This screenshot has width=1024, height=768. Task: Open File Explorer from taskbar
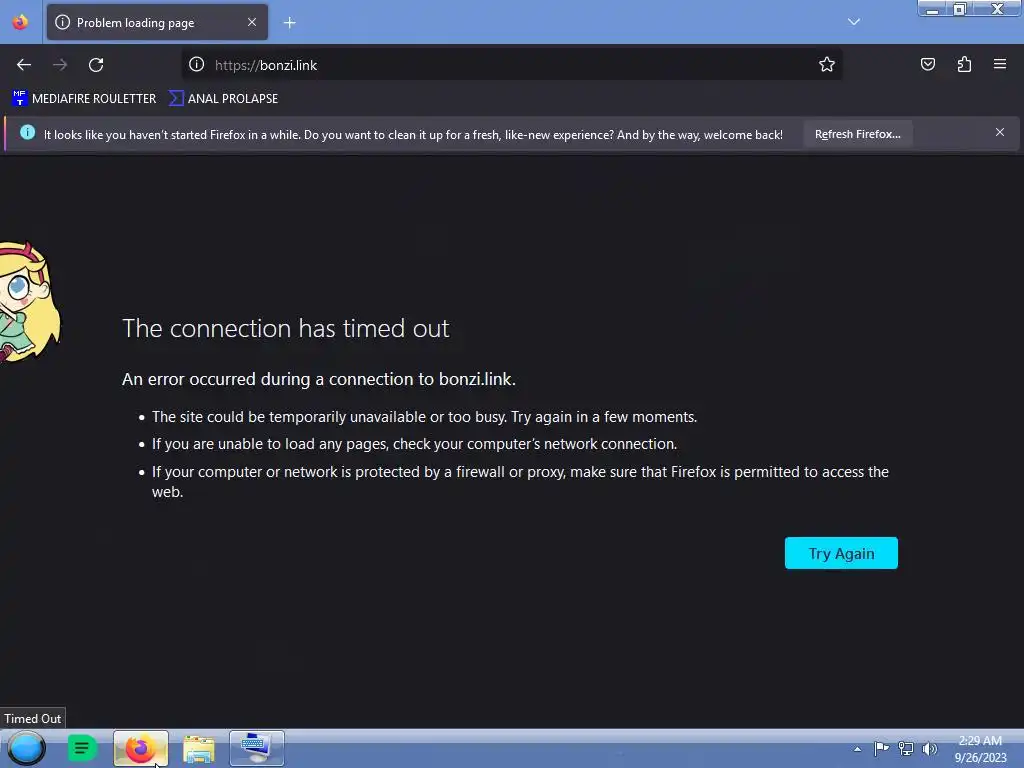tap(199, 748)
